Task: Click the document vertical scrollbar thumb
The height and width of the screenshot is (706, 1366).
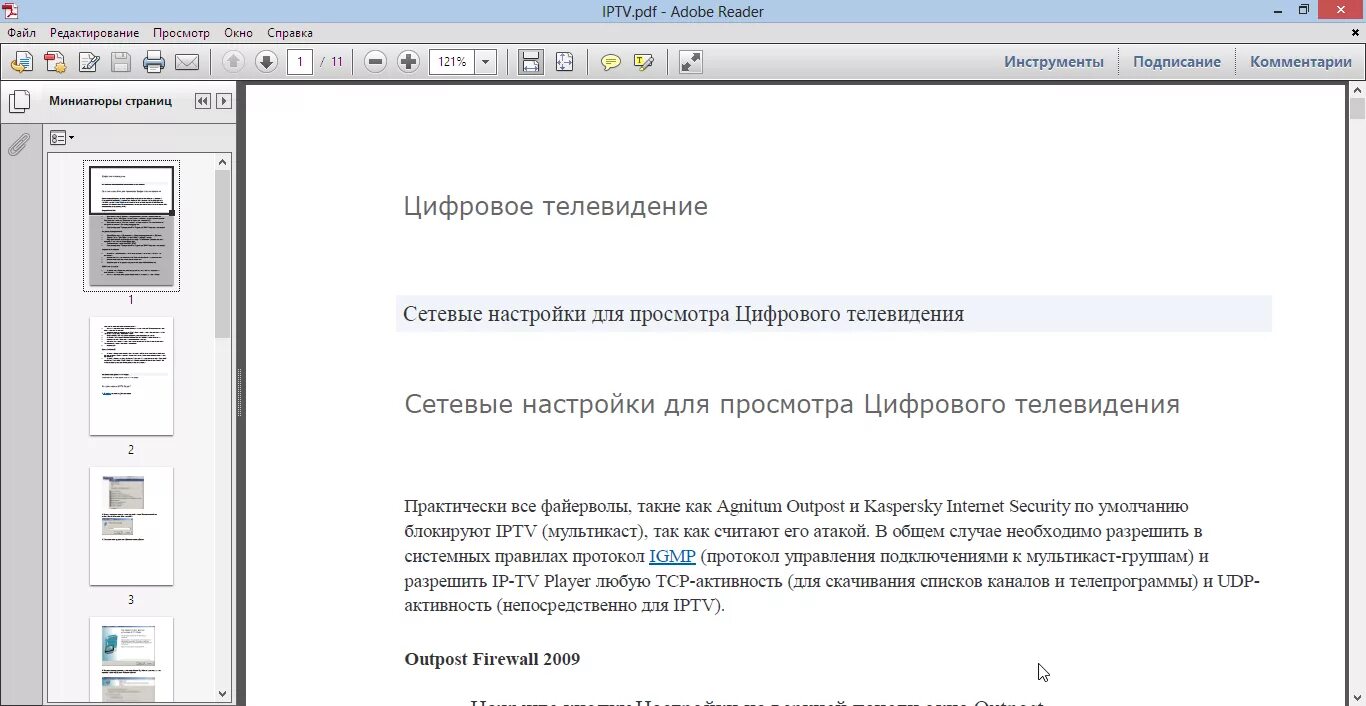Action: (1357, 110)
